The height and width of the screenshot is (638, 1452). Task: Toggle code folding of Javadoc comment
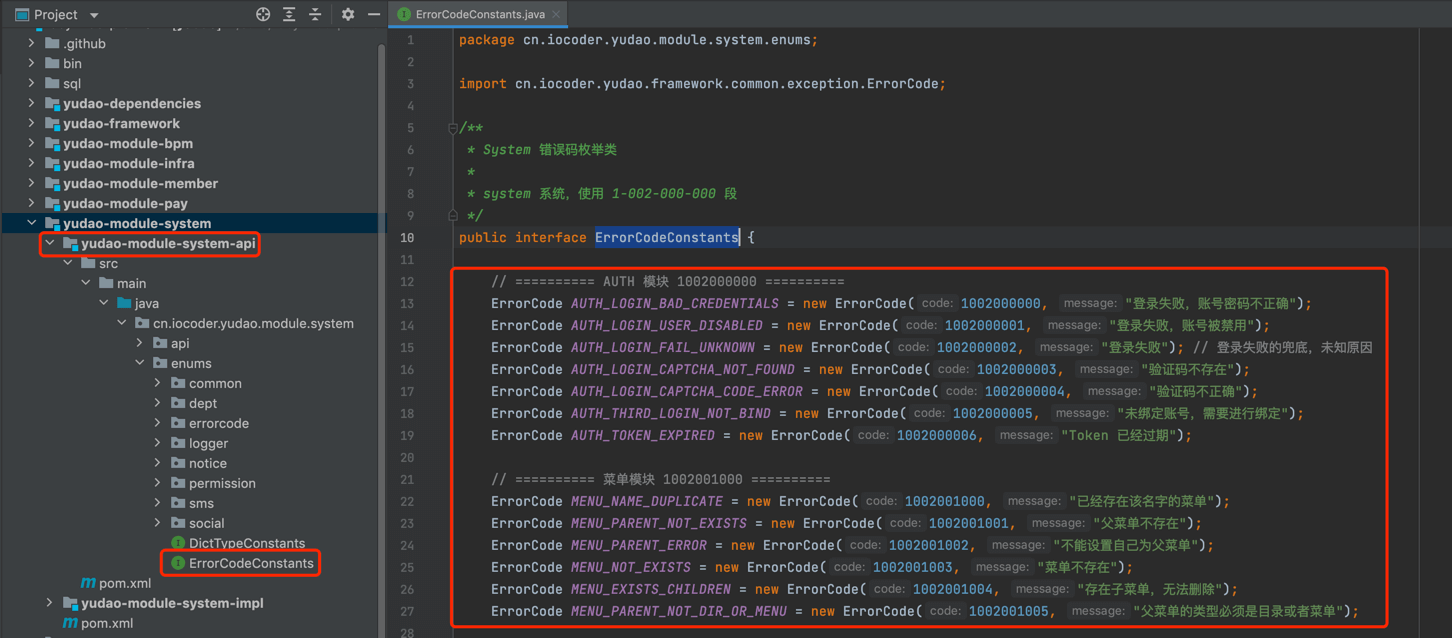(453, 128)
